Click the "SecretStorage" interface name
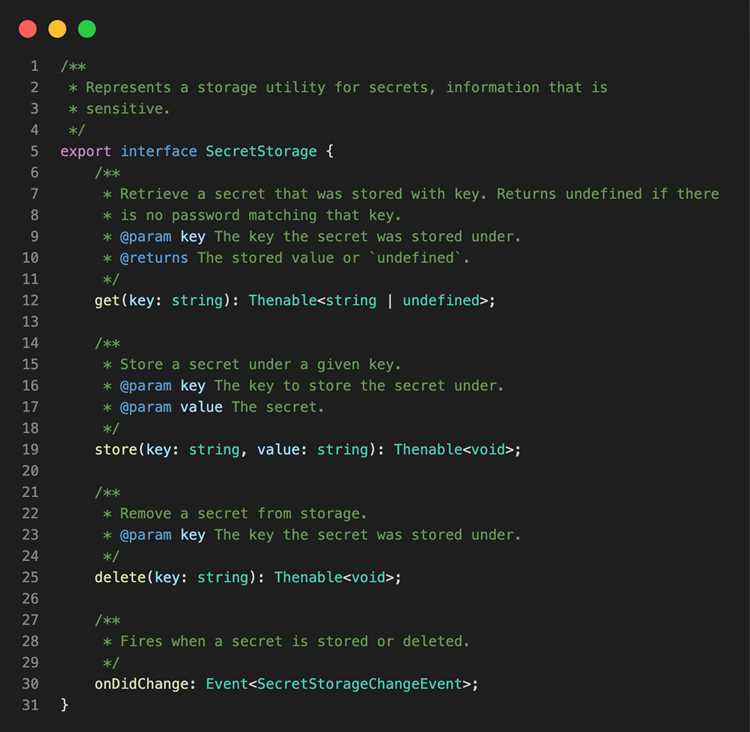Viewport: 750px width, 732px height. click(x=261, y=152)
